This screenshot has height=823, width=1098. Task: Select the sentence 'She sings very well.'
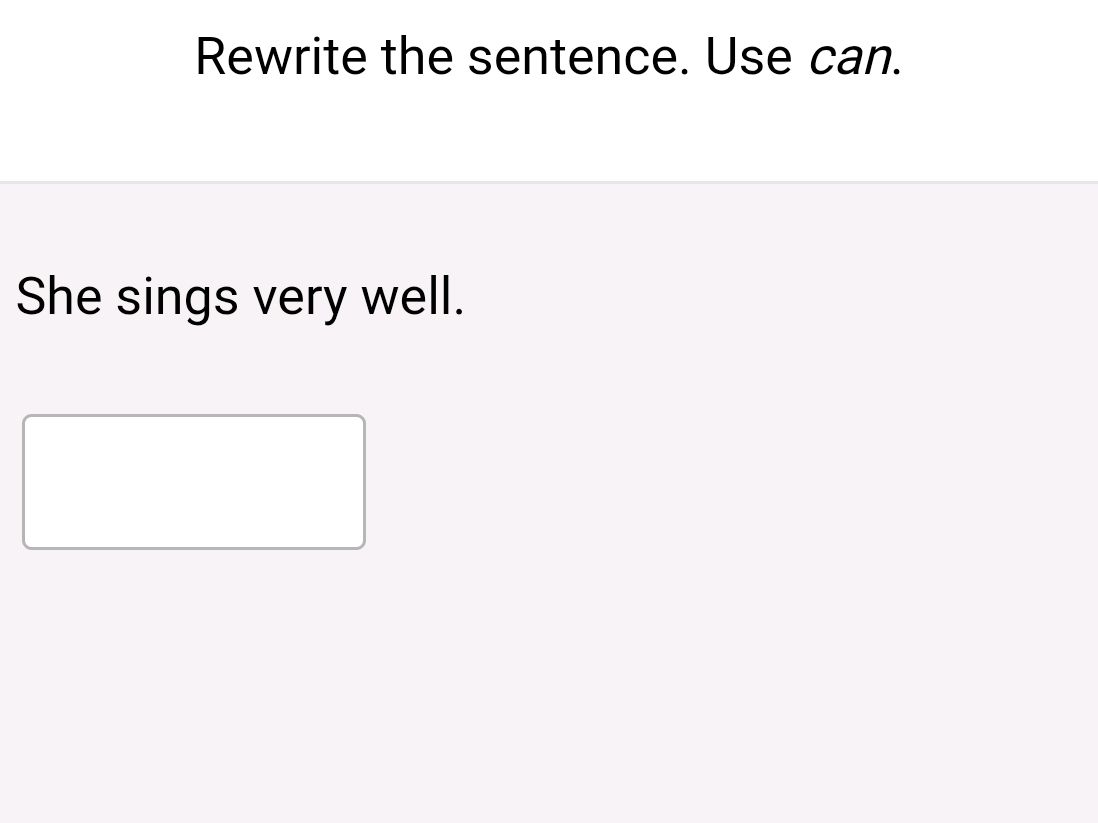240,297
